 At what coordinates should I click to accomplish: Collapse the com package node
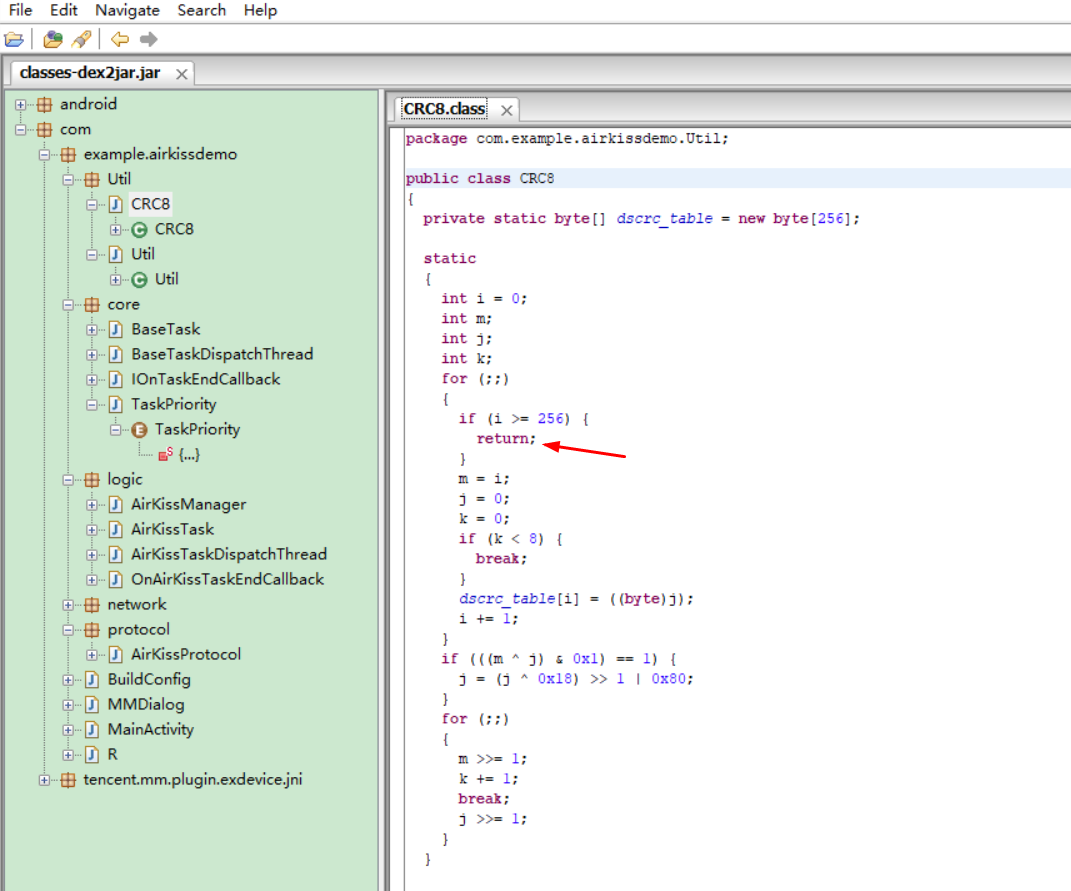pyautogui.click(x=20, y=130)
